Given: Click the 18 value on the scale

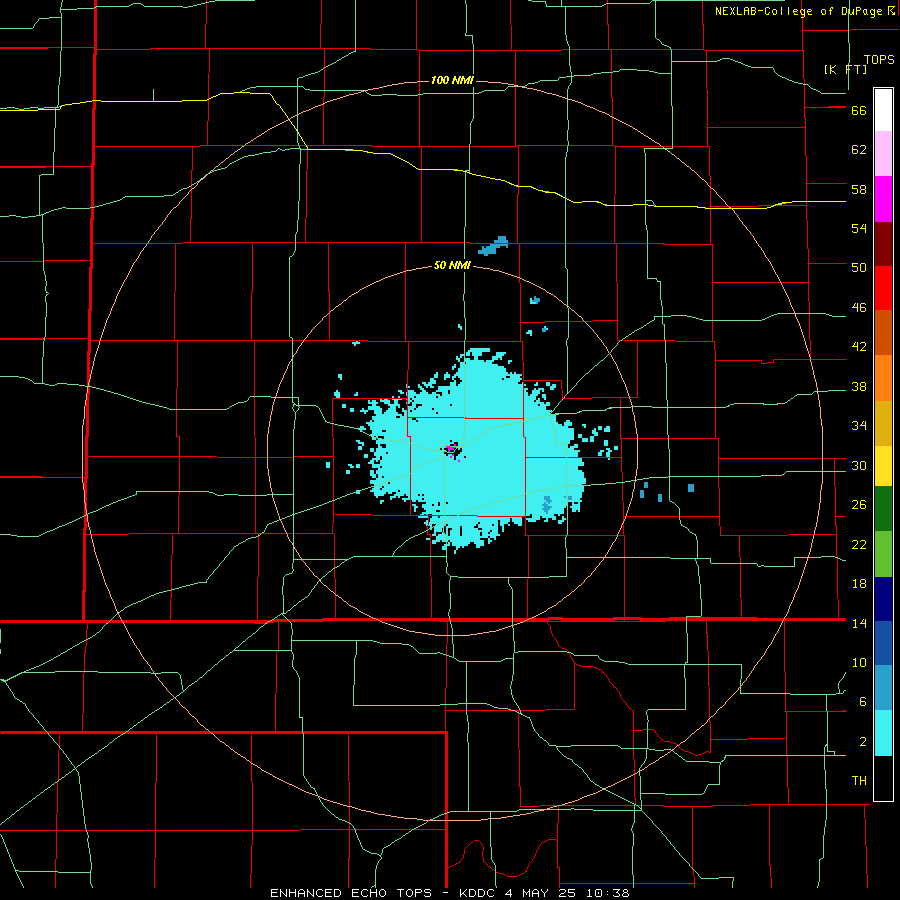Looking at the screenshot, I should 859,584.
